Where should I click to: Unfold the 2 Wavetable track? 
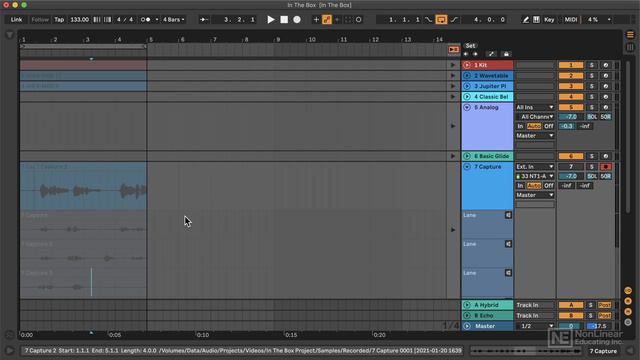[467, 76]
